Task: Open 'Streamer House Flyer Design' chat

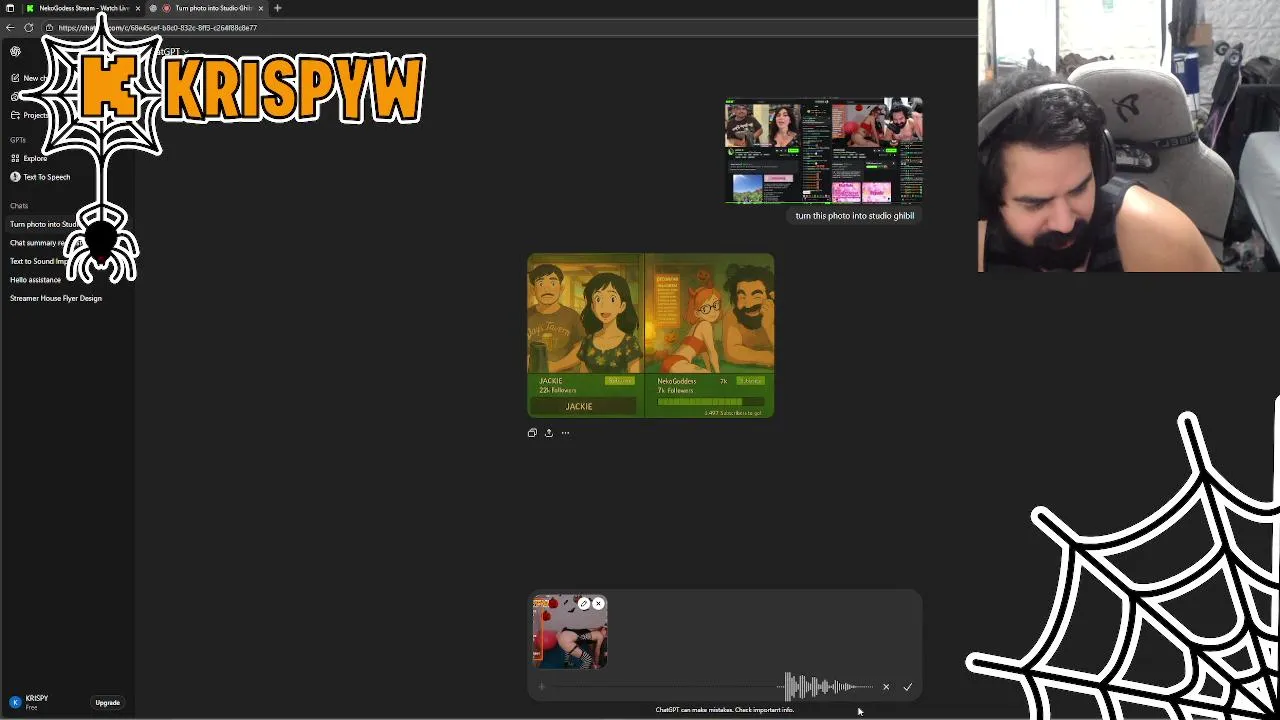Action: (x=56, y=298)
